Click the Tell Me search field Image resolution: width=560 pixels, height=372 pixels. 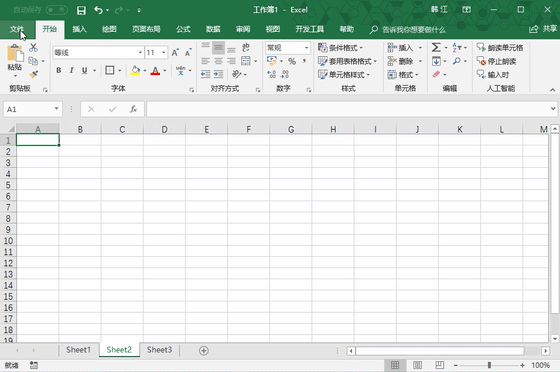(408, 30)
